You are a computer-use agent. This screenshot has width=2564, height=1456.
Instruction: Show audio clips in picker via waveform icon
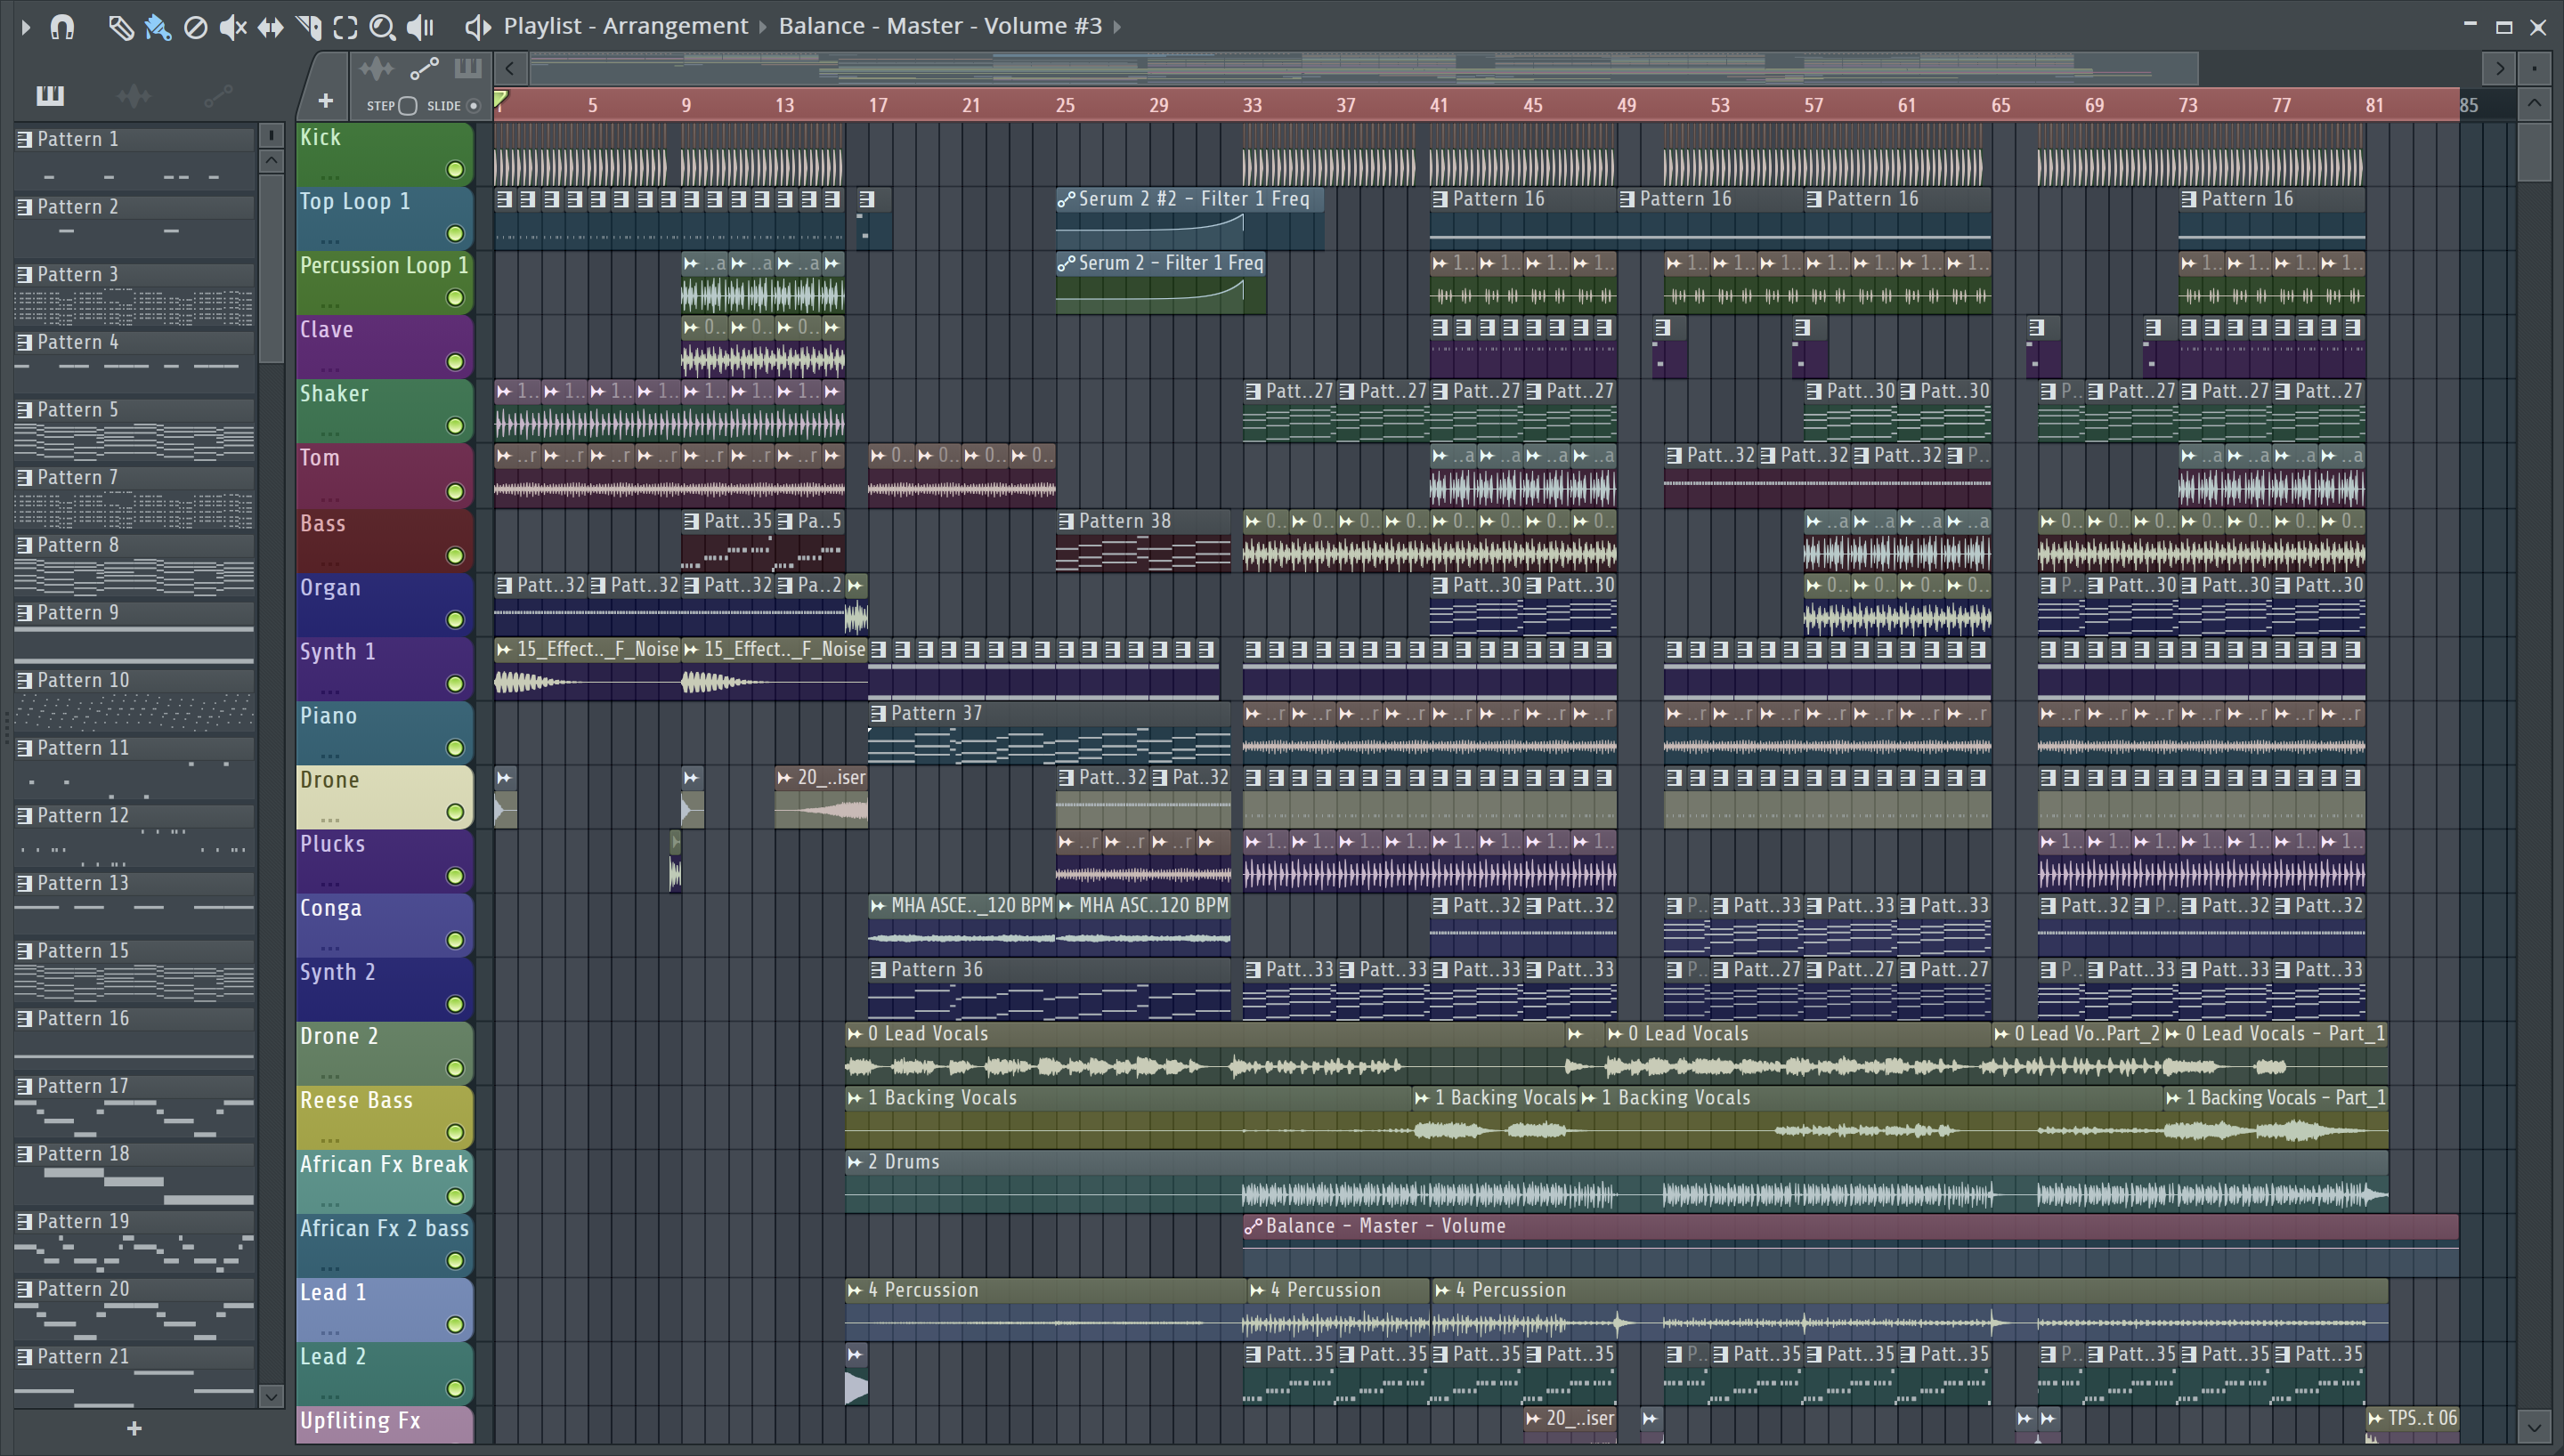click(133, 95)
